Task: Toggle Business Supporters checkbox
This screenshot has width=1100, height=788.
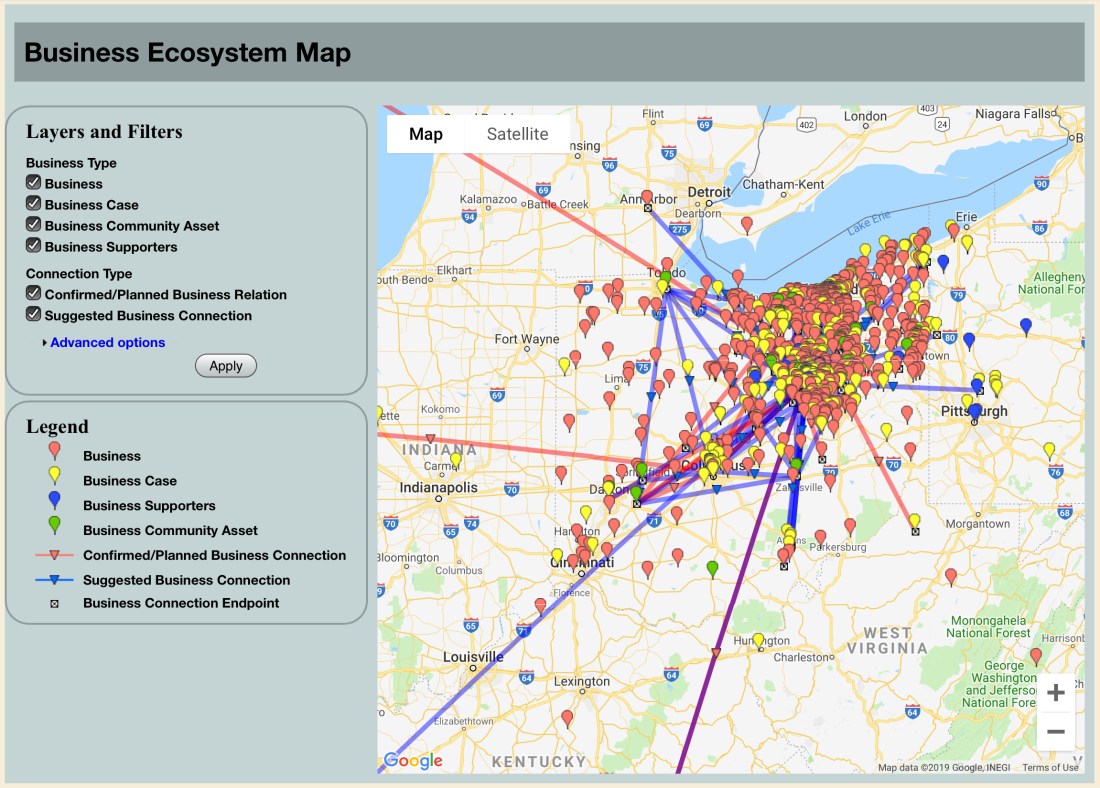Action: (34, 246)
